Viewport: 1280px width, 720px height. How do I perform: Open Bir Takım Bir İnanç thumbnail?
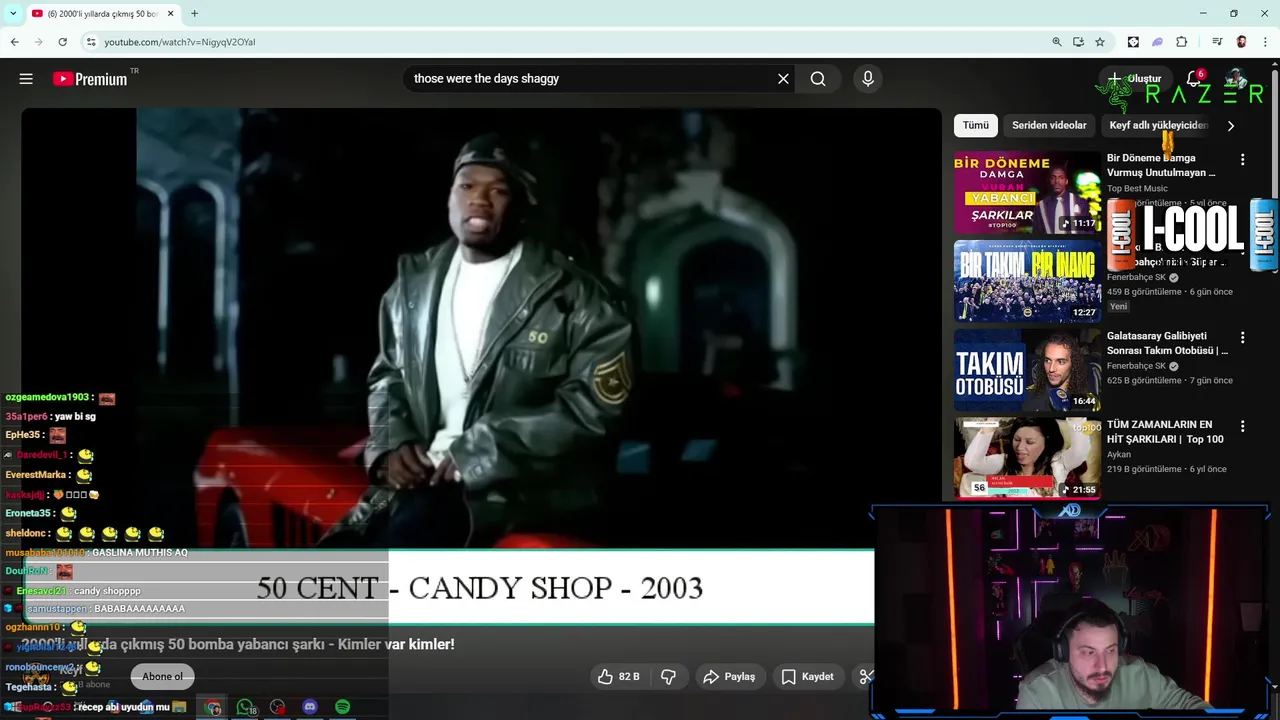pos(1027,281)
